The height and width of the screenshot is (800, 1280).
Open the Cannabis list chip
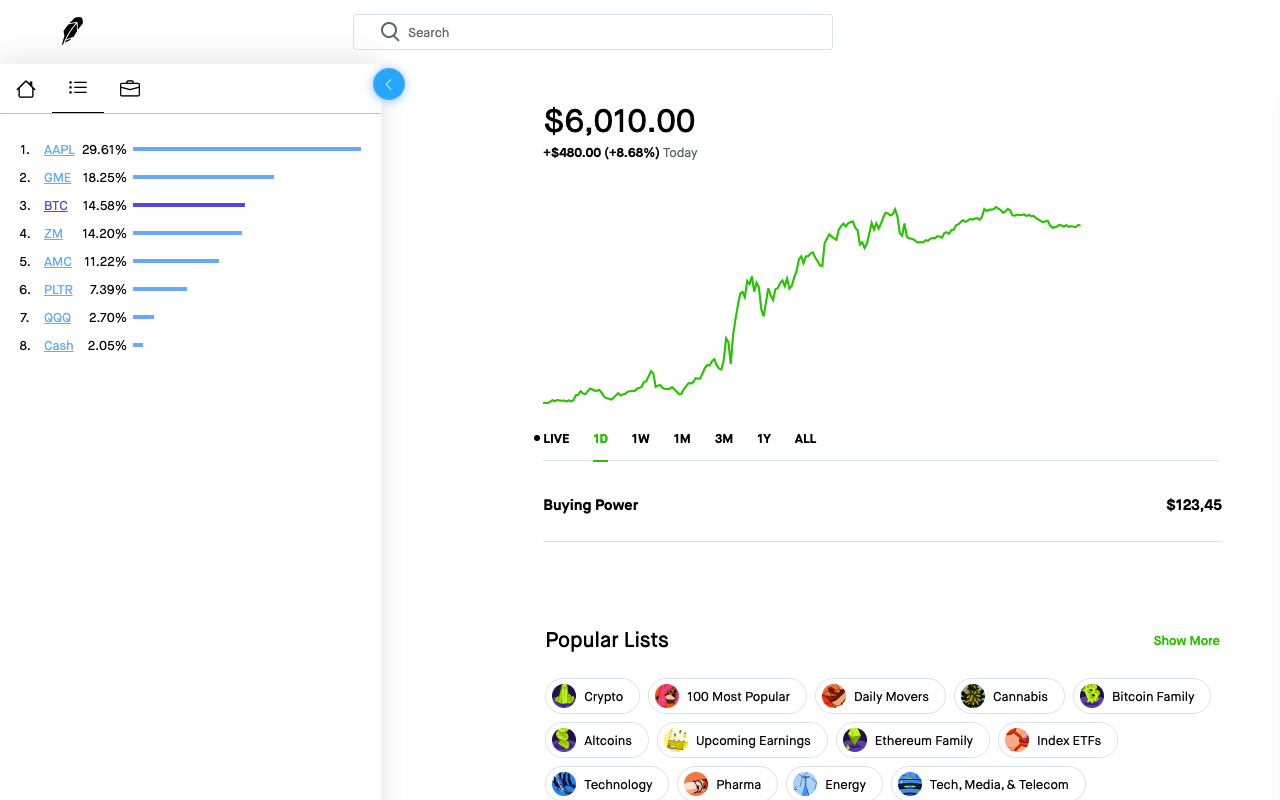point(1009,696)
